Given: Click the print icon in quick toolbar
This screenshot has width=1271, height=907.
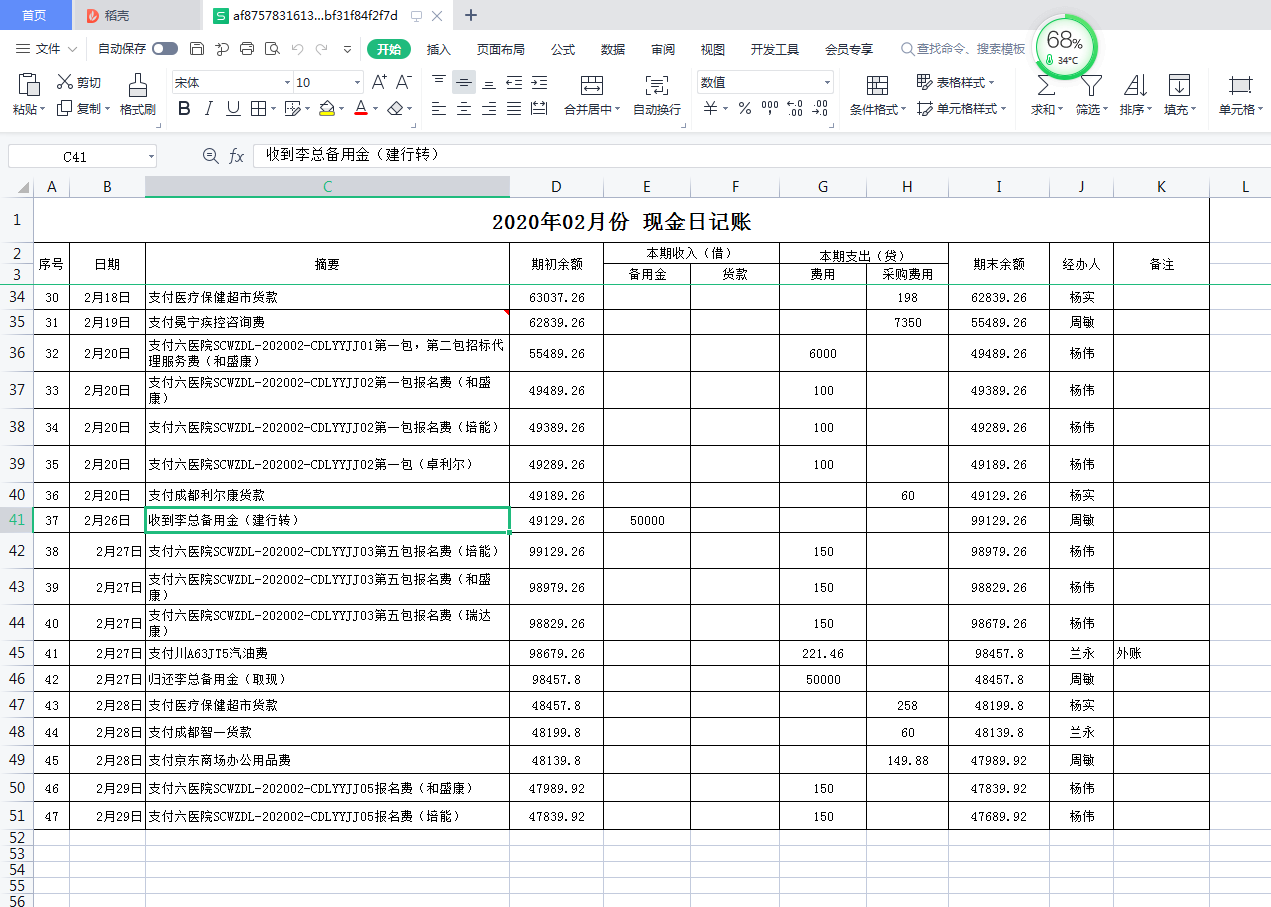Looking at the screenshot, I should (x=247, y=49).
